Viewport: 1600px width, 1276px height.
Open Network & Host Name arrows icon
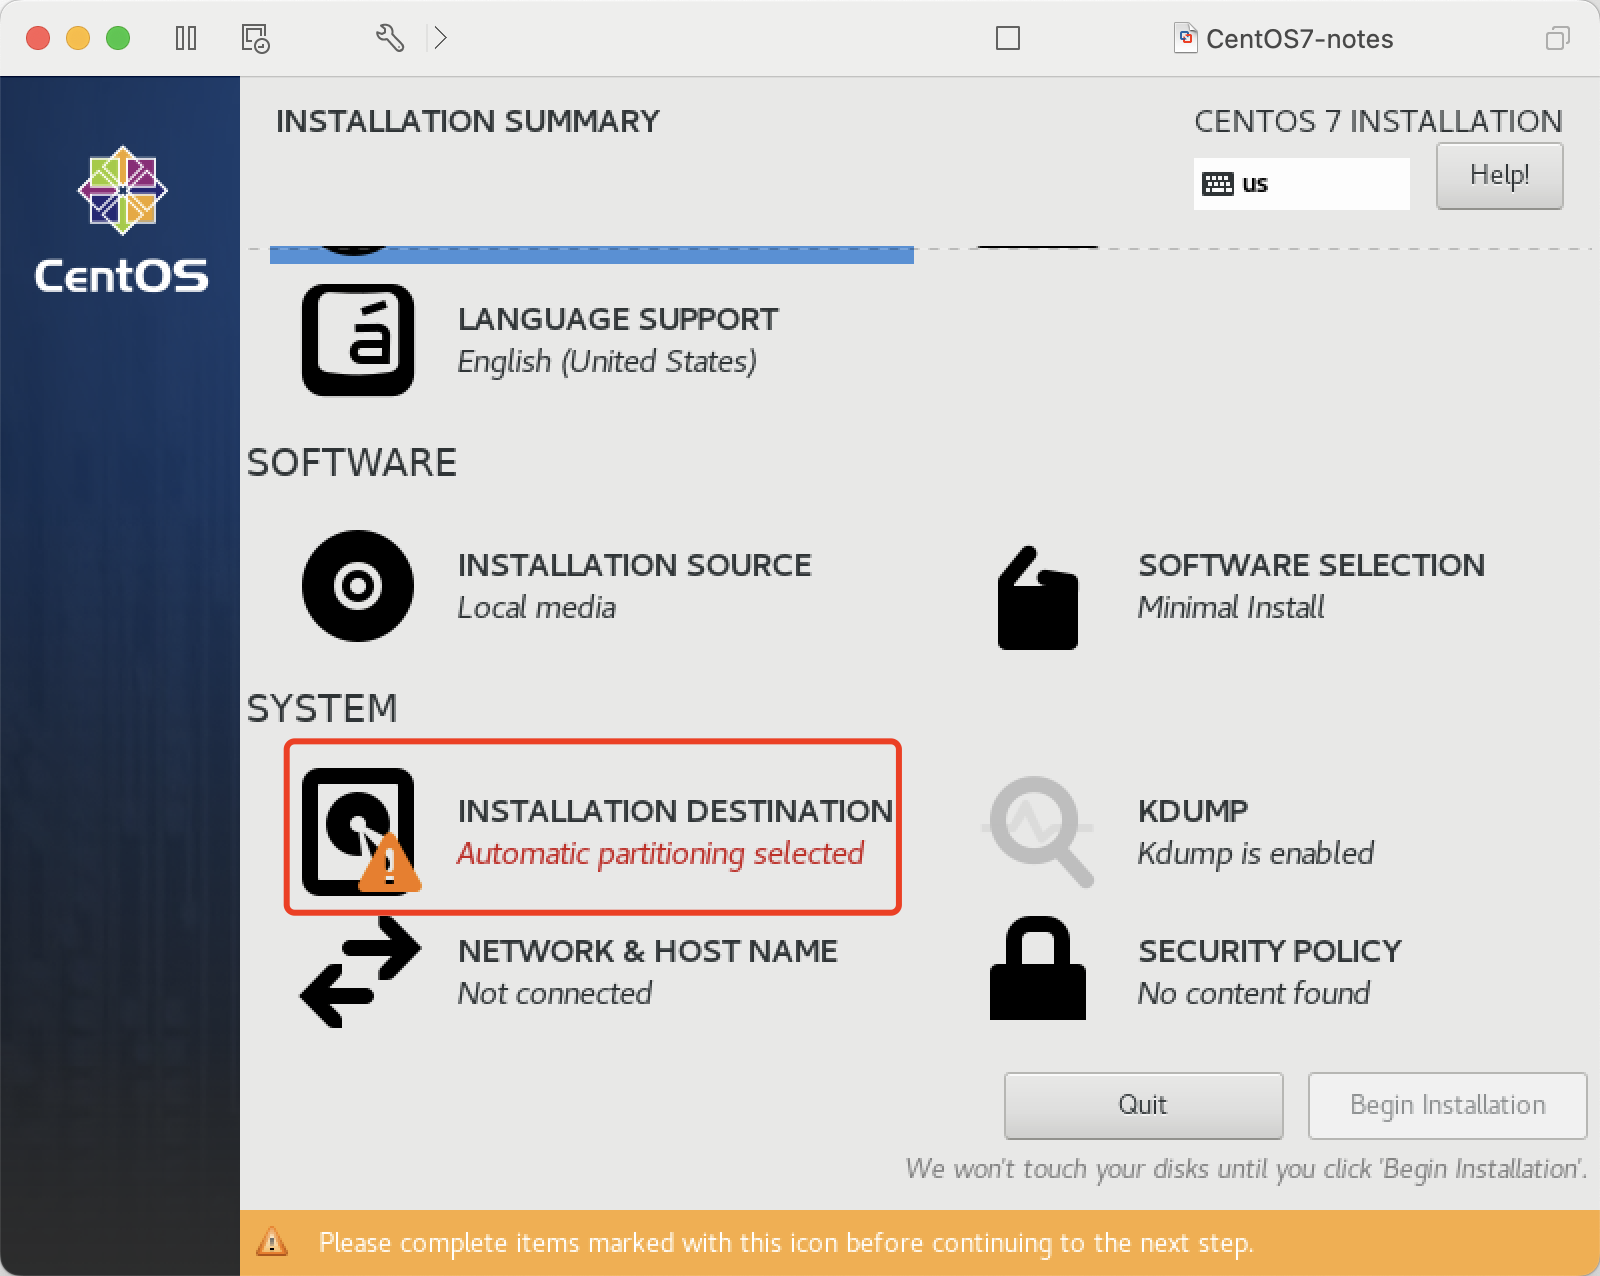pos(360,972)
